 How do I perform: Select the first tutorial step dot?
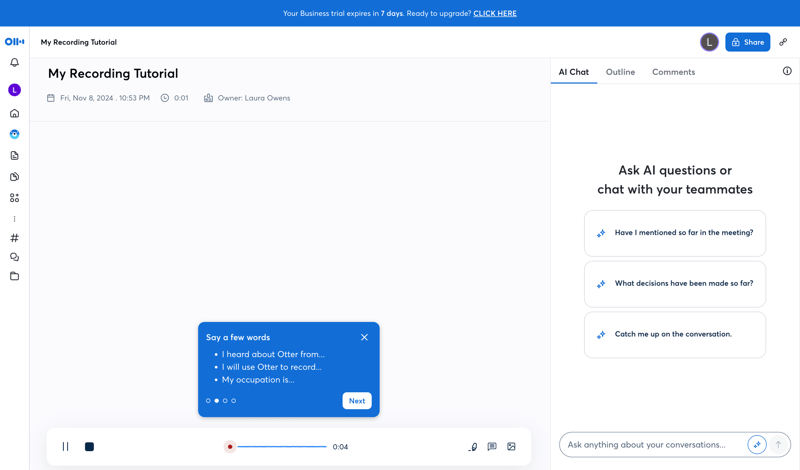coord(208,401)
